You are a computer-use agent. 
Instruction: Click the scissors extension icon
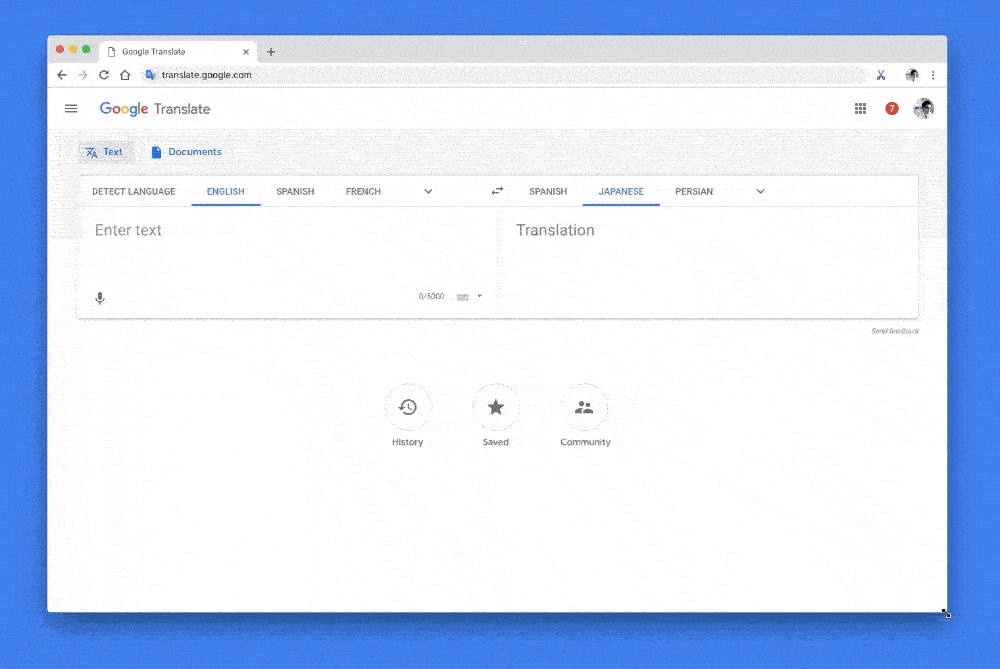(x=881, y=75)
